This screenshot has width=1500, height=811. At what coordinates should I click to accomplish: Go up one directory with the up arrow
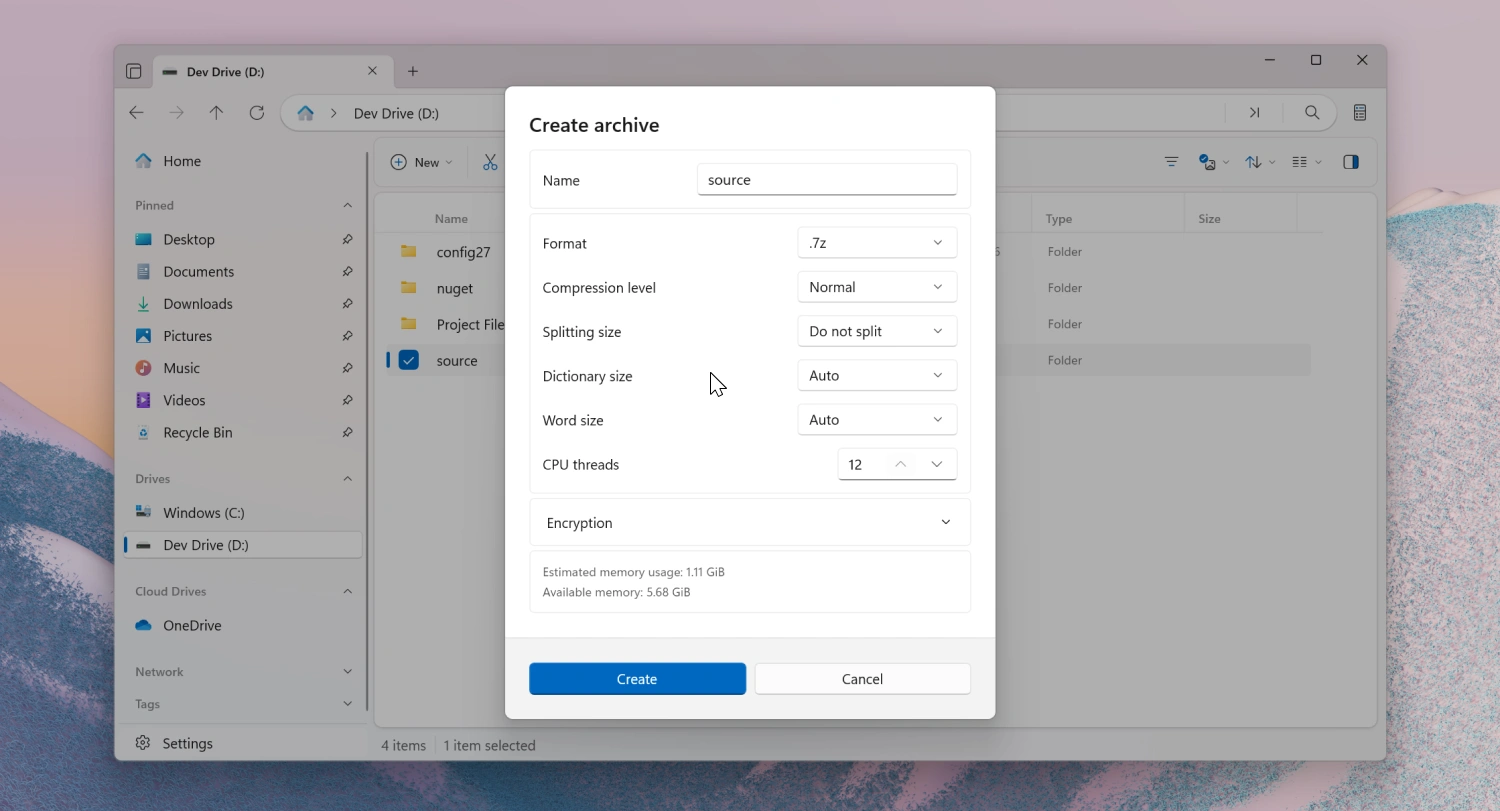[x=216, y=113]
